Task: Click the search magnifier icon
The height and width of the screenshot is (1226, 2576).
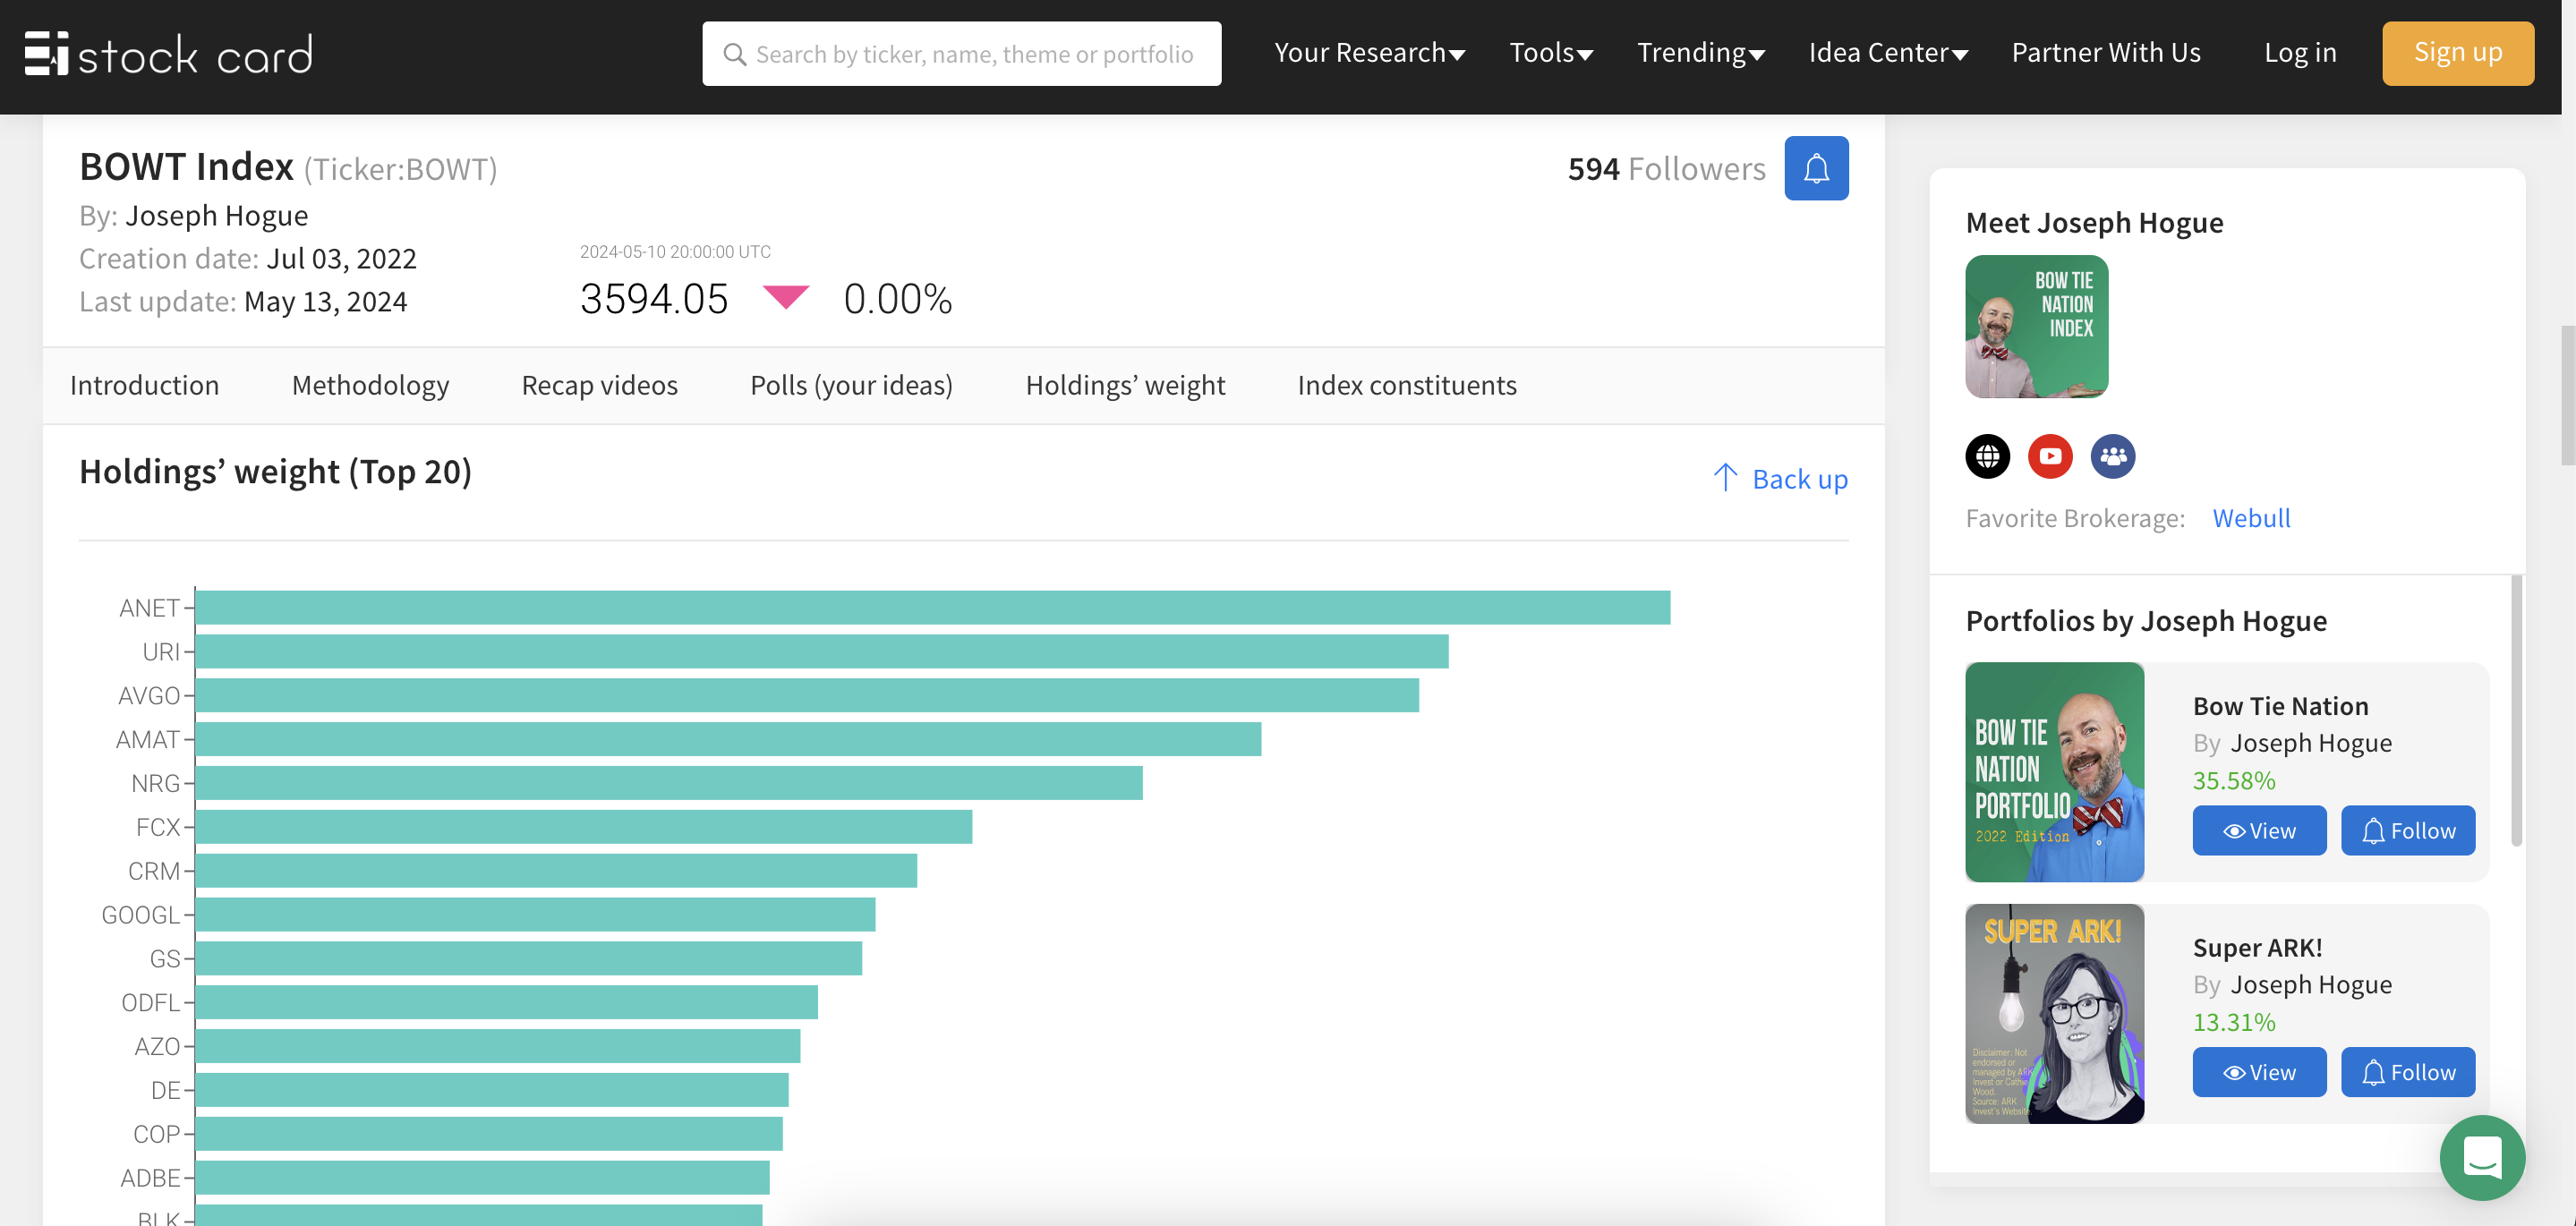Action: [x=735, y=54]
